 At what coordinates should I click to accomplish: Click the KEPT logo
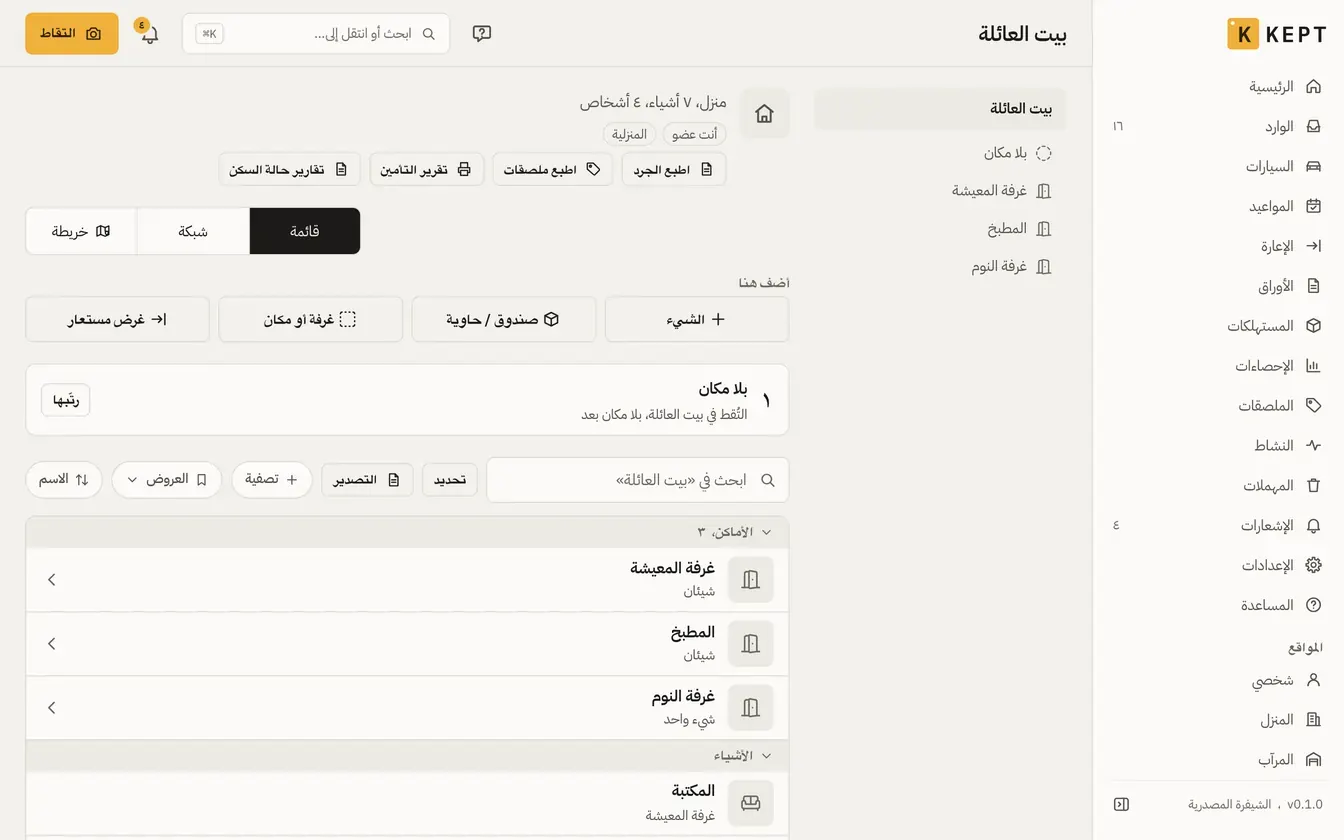[1276, 34]
